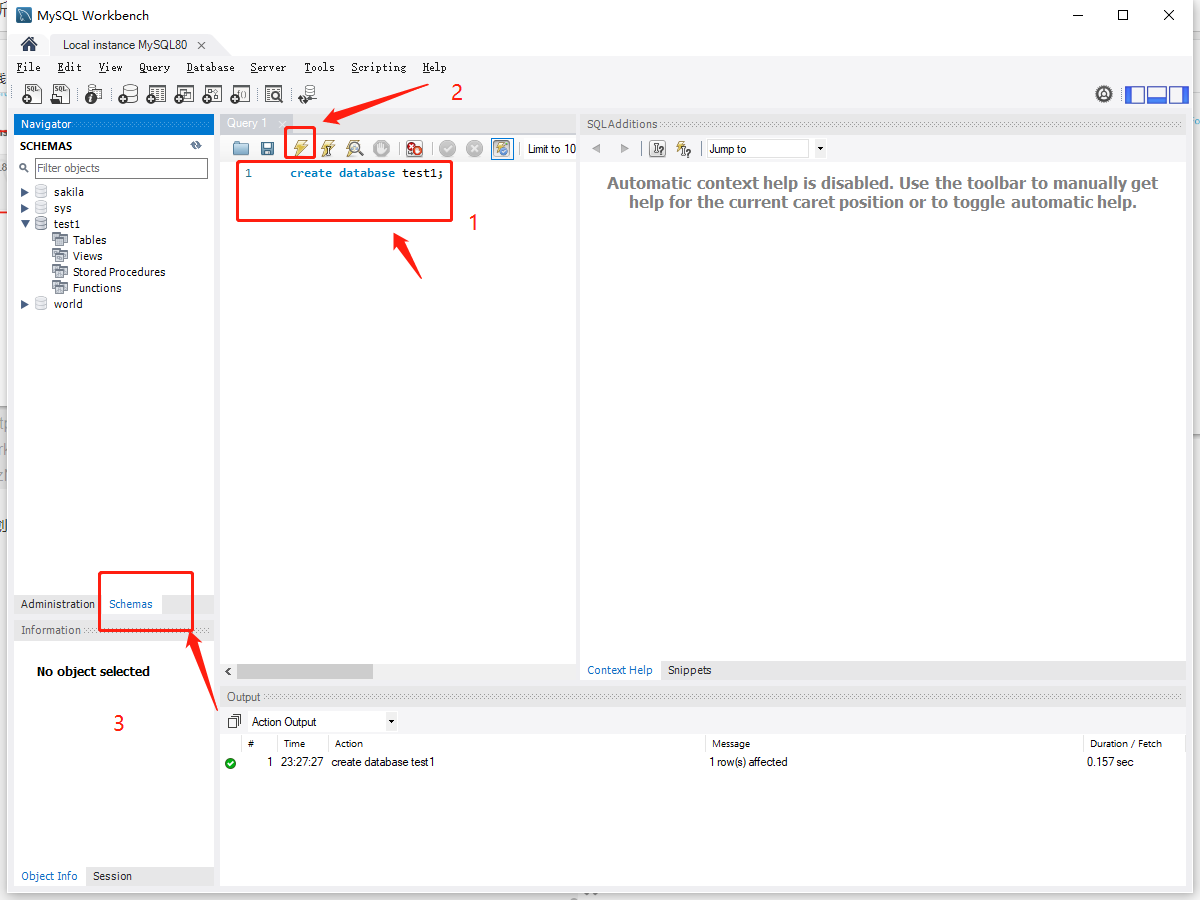Screen dimensions: 1200x900
Task: Create a new stored procedure icon
Action: (212, 94)
